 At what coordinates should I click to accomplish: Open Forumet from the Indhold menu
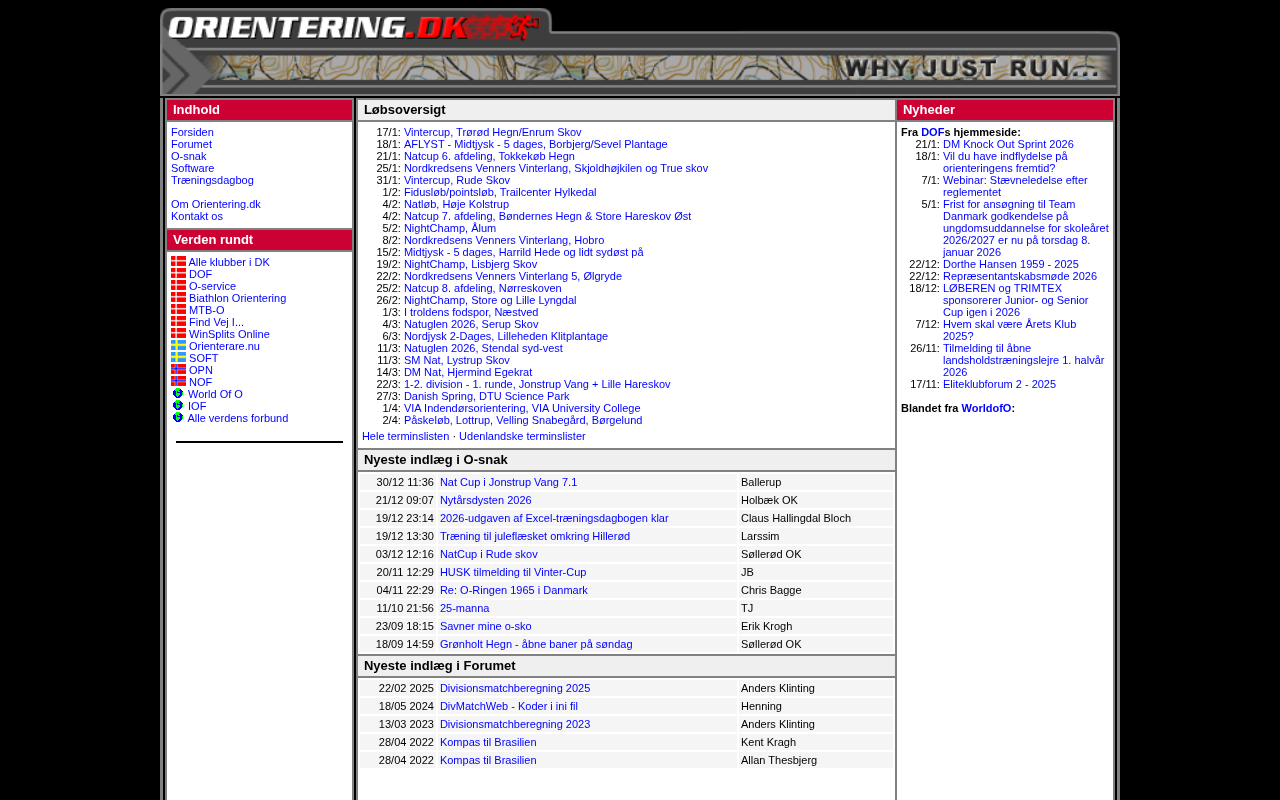pos(191,144)
